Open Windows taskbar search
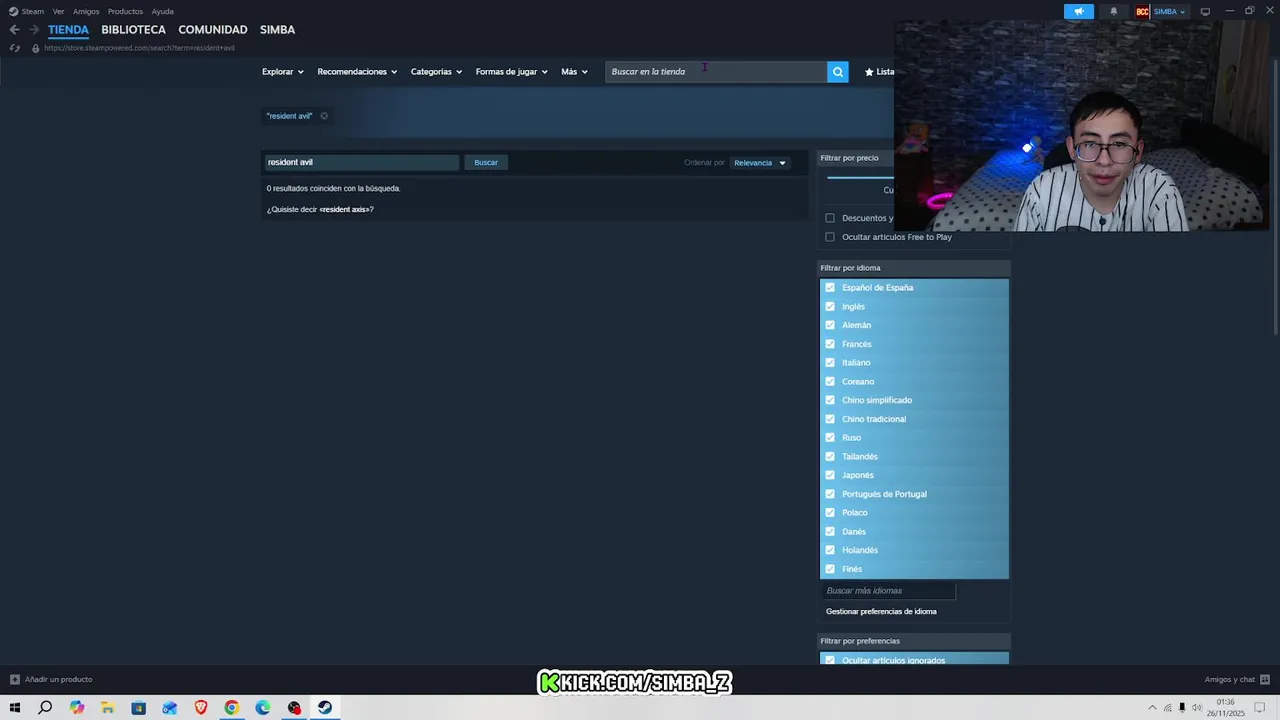 point(45,708)
